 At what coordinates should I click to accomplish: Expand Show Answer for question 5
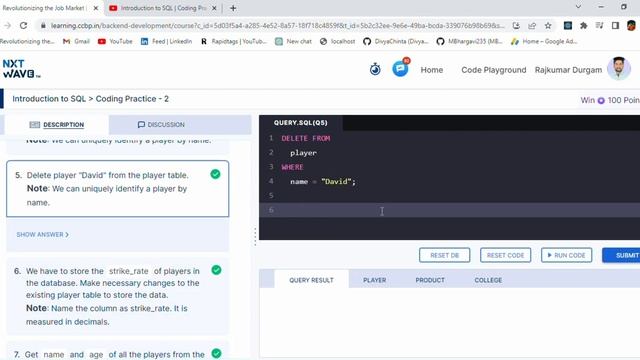42,234
